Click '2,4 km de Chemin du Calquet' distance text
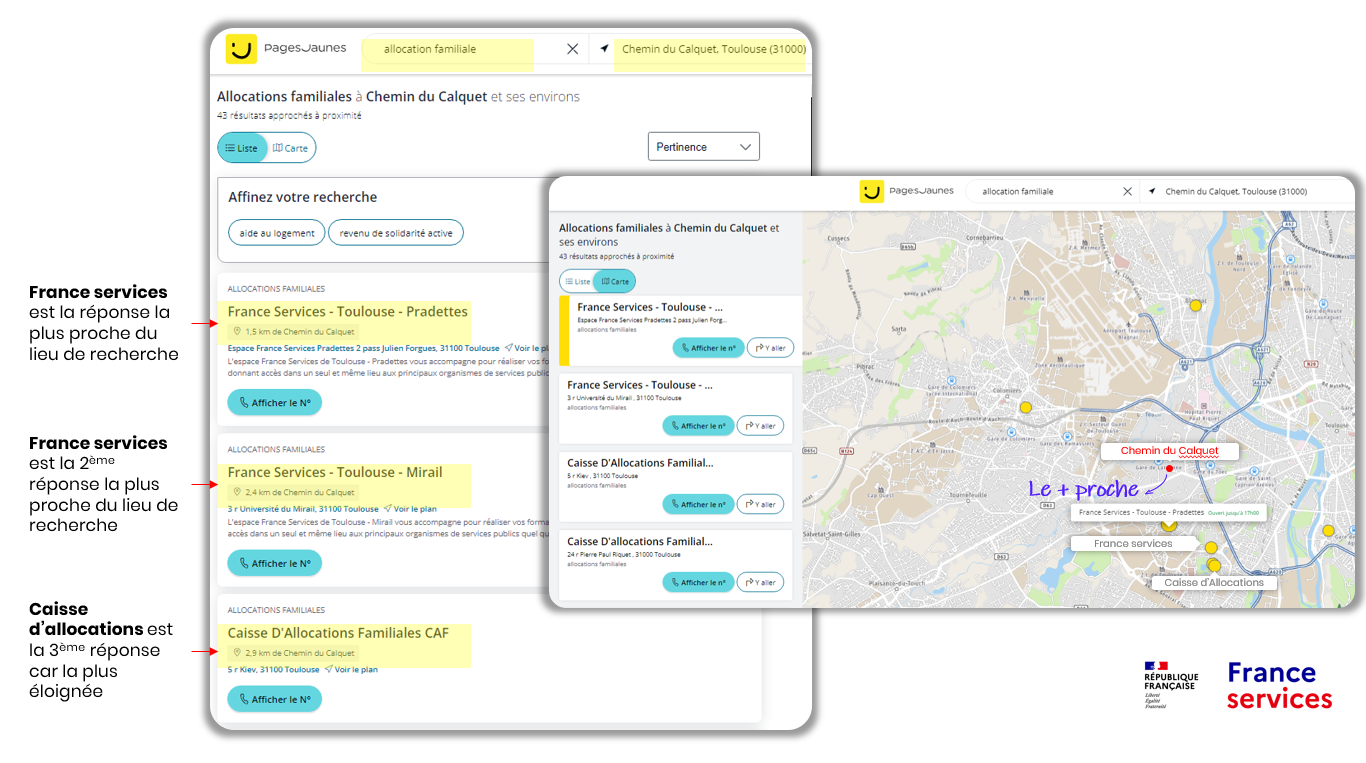Screen dimensions: 1366x763 [300, 492]
